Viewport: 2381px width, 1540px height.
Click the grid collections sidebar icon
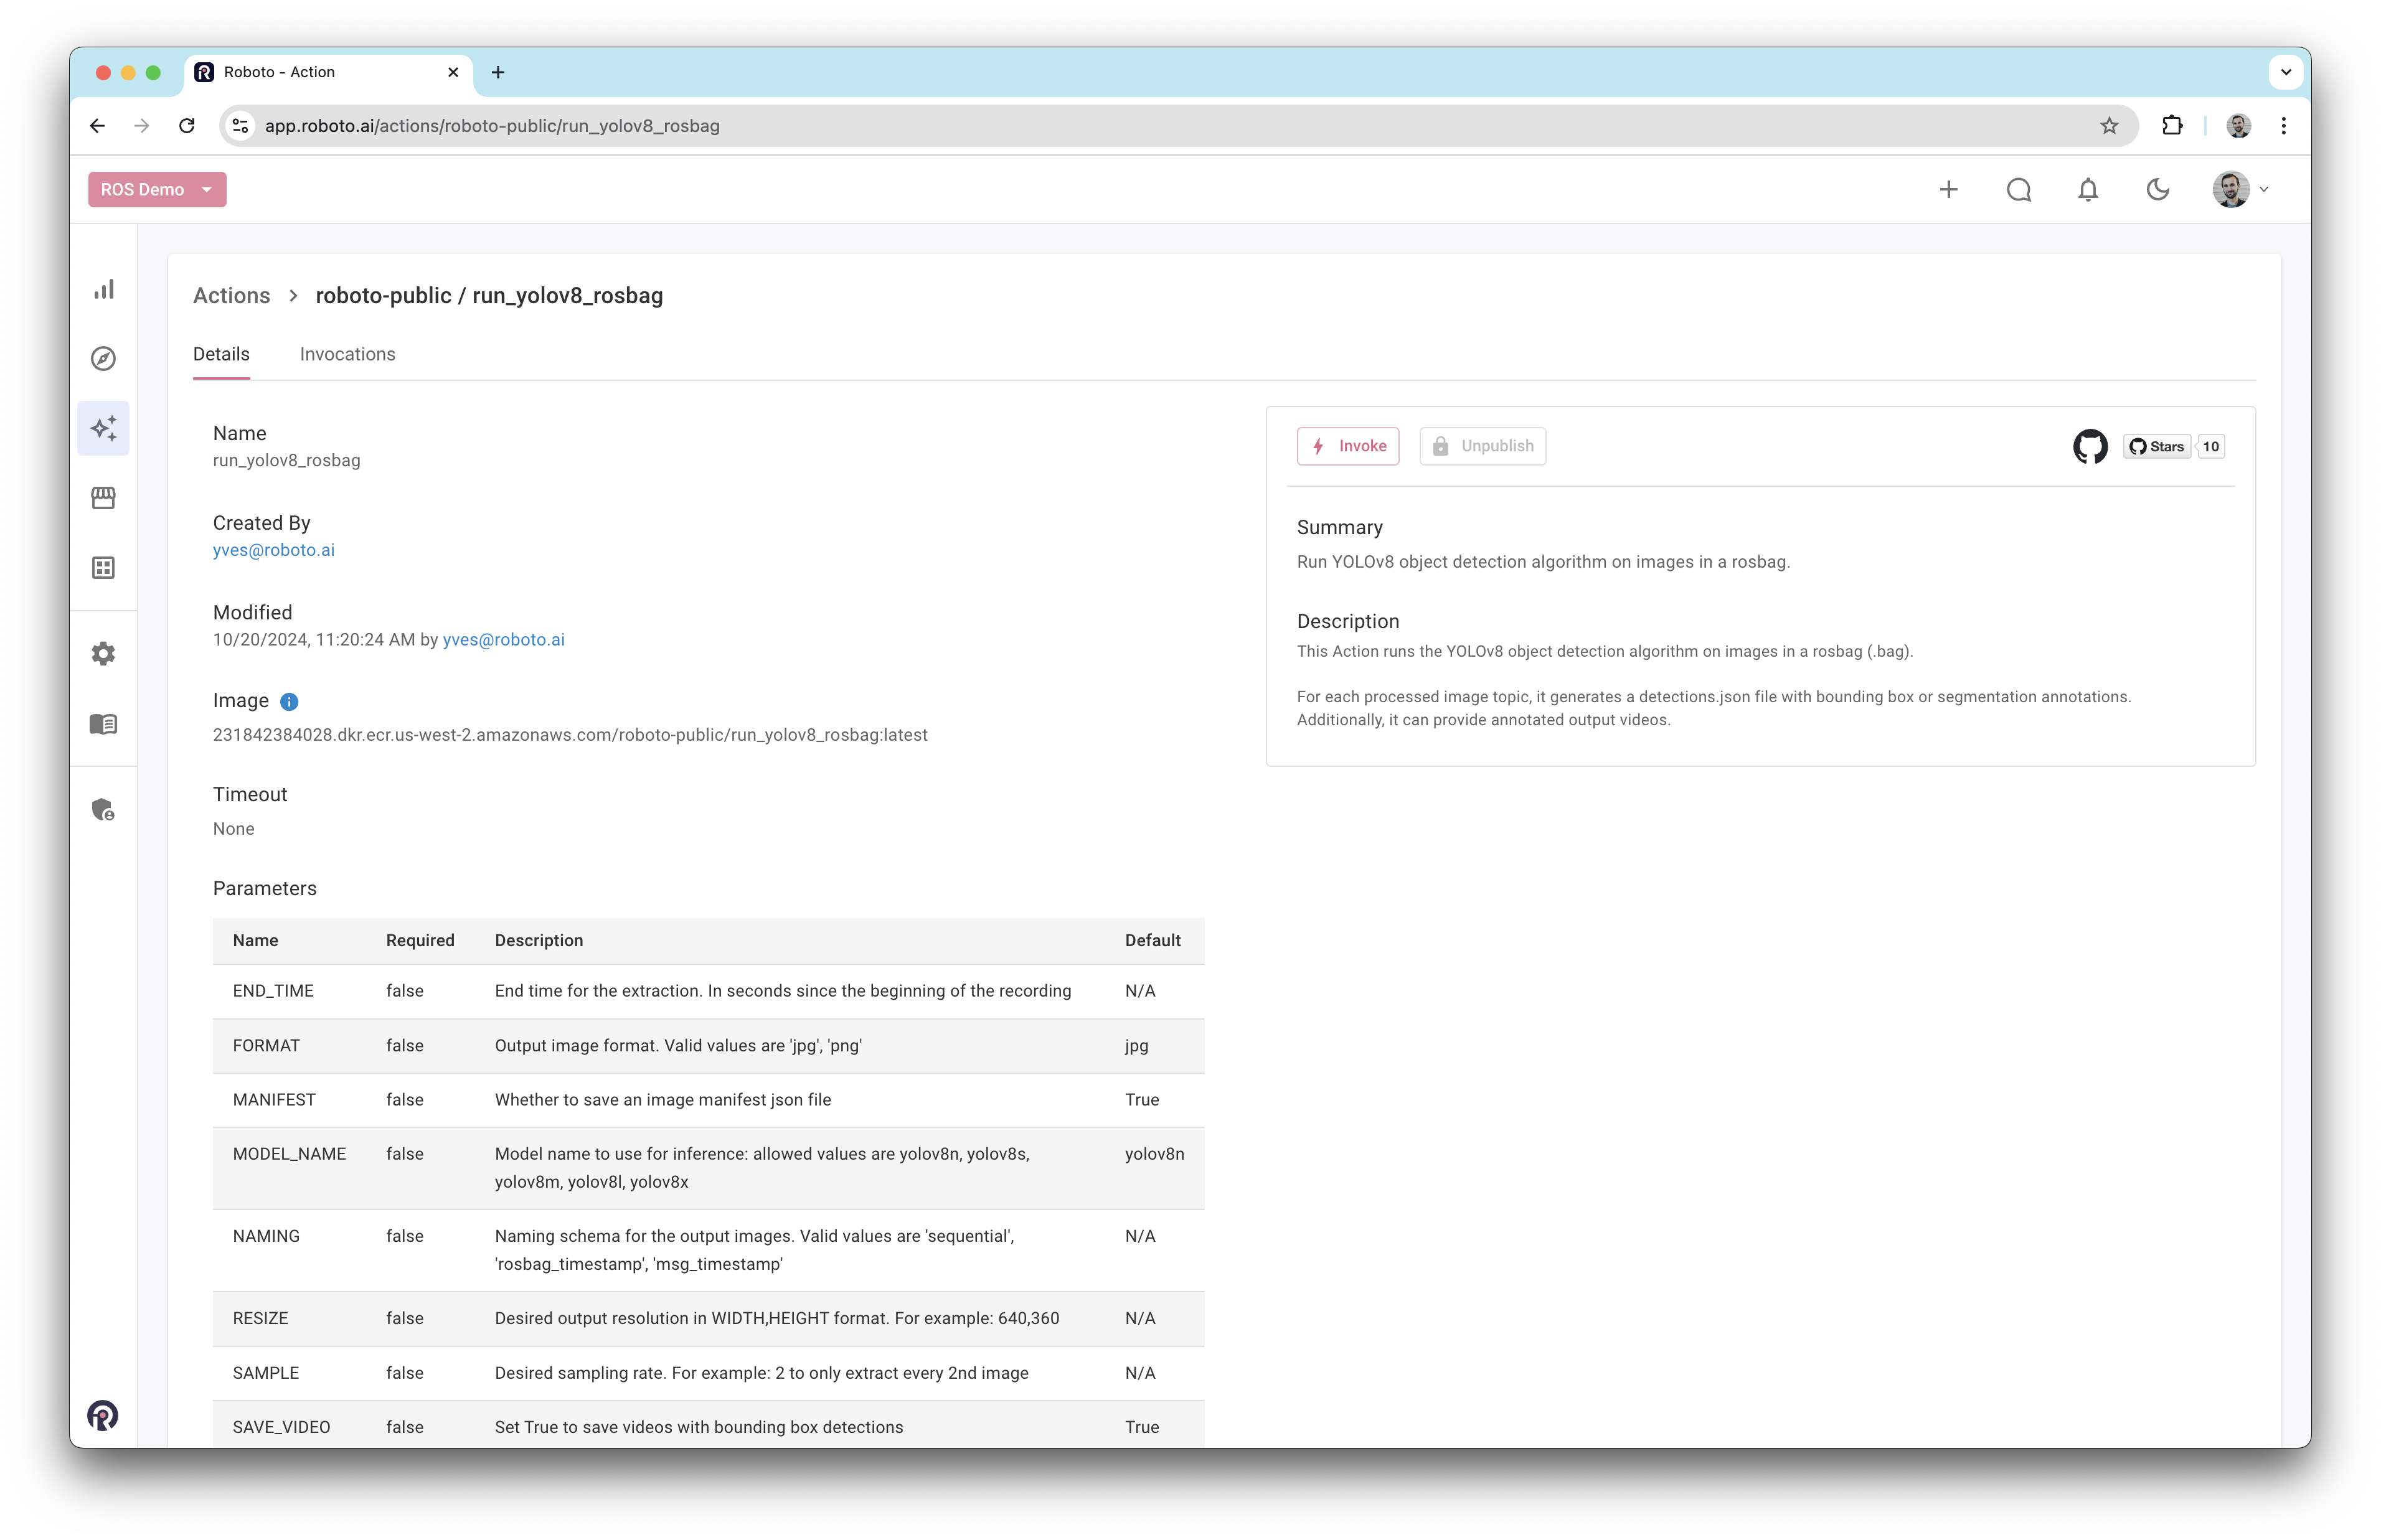tap(104, 568)
